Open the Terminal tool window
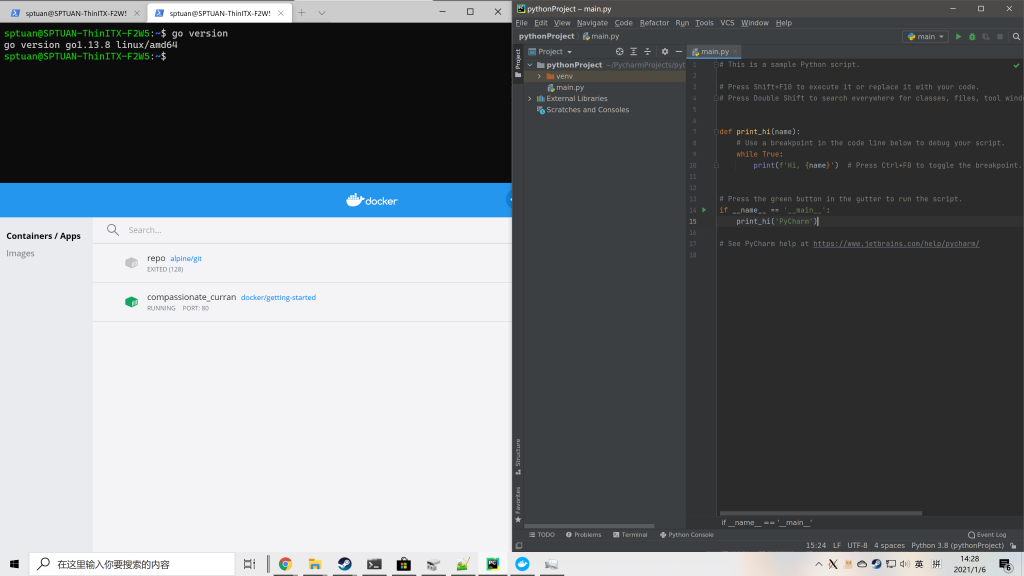Screen dimensions: 1024x576 [630, 534]
